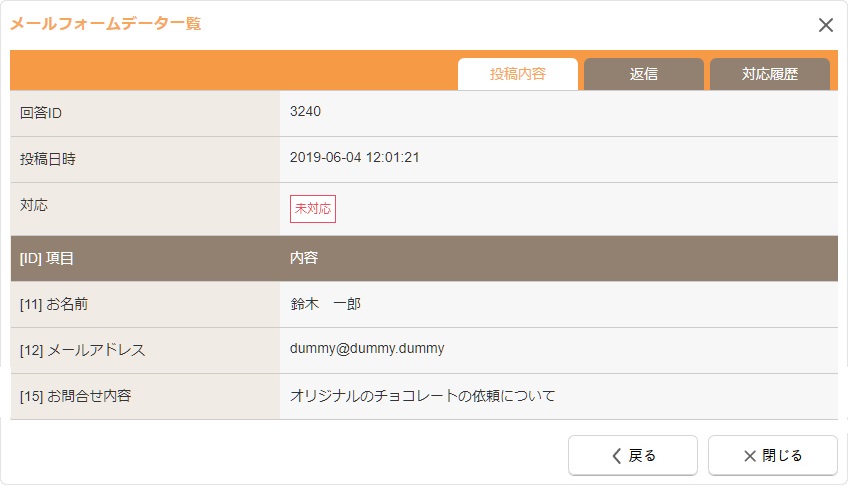The image size is (848, 486).
Task: Click the inquiry text about オリジナルのチョコレート
Action: [422, 396]
